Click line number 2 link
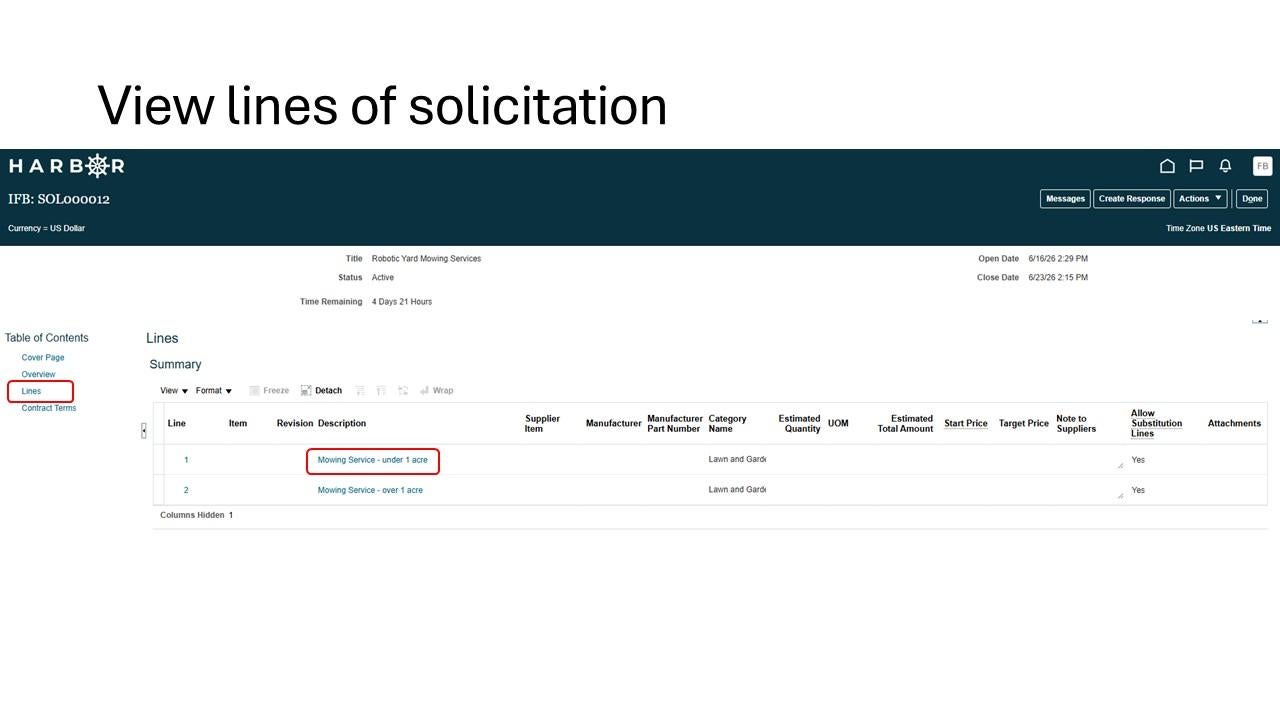1280x720 pixels. click(x=186, y=490)
